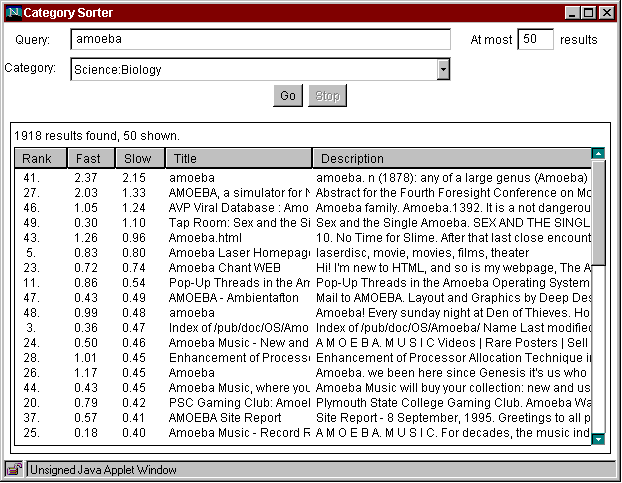Maximize the Category Sorter window

589,13
